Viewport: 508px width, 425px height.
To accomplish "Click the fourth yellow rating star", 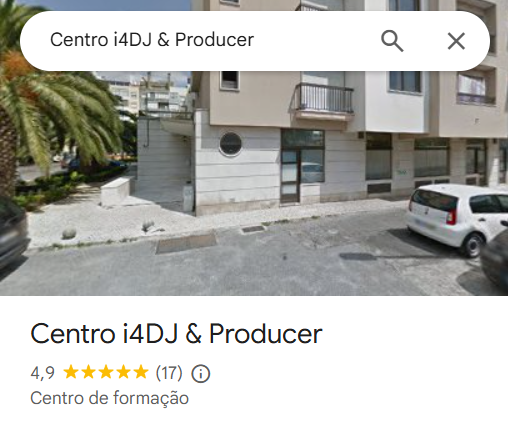I will point(123,372).
